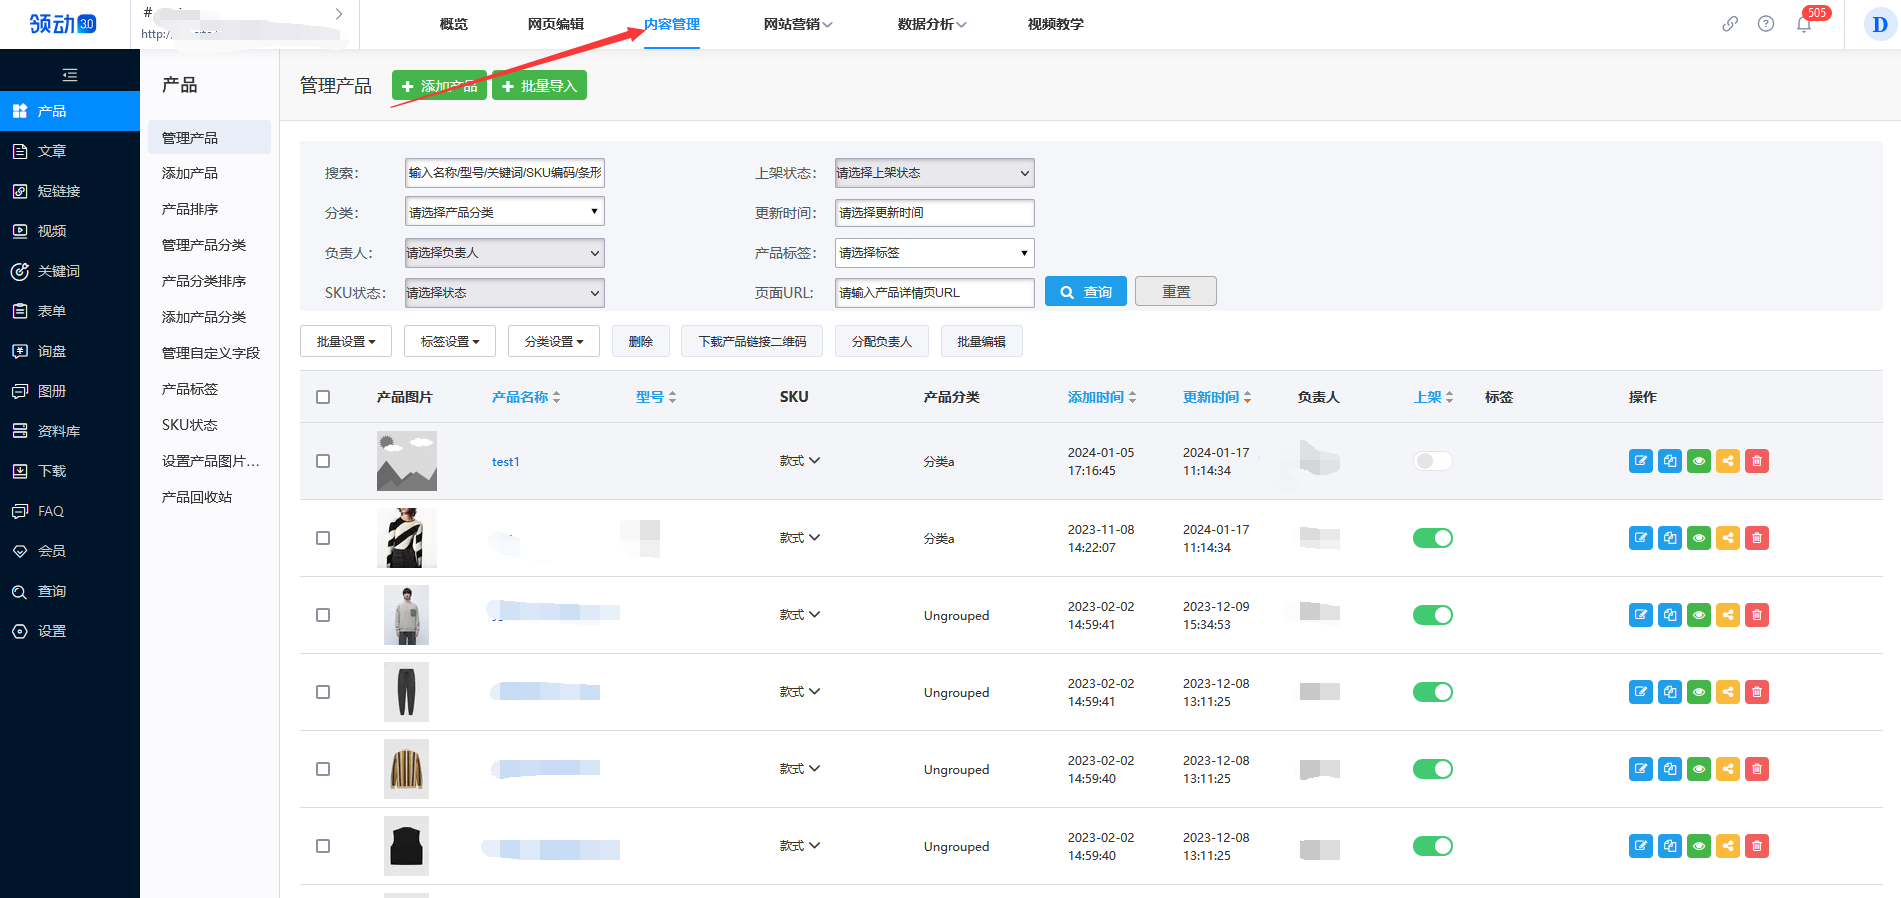Open the 上架状态 dropdown

(934, 173)
